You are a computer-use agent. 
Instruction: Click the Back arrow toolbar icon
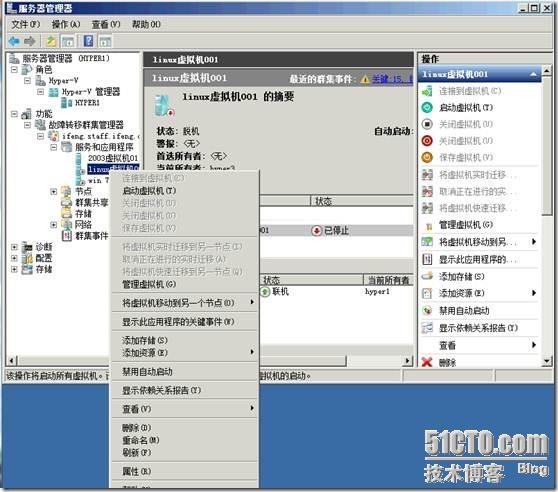[x=14, y=41]
